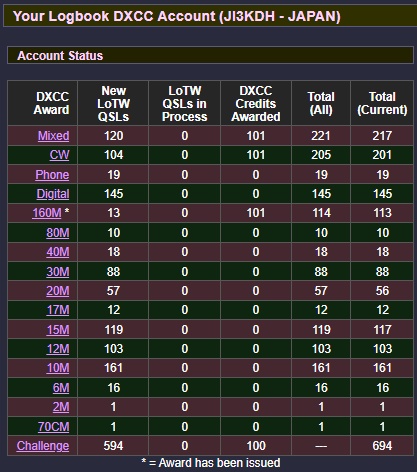Open the 10M band award link
This screenshot has height=472, width=417.
pos(58,368)
